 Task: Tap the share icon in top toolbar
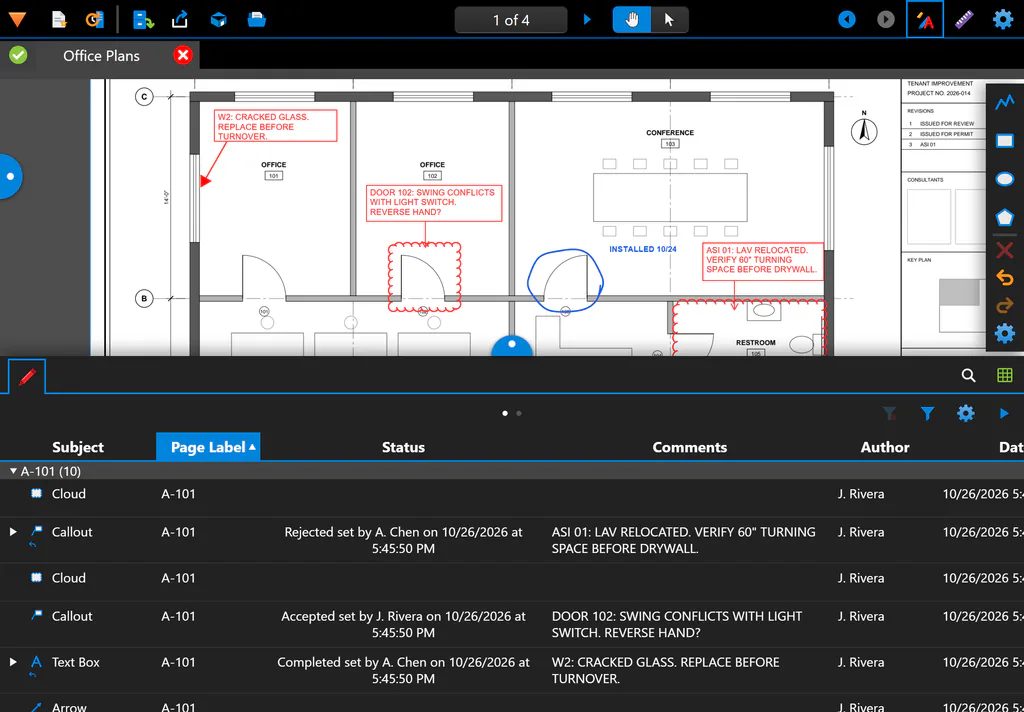click(180, 20)
